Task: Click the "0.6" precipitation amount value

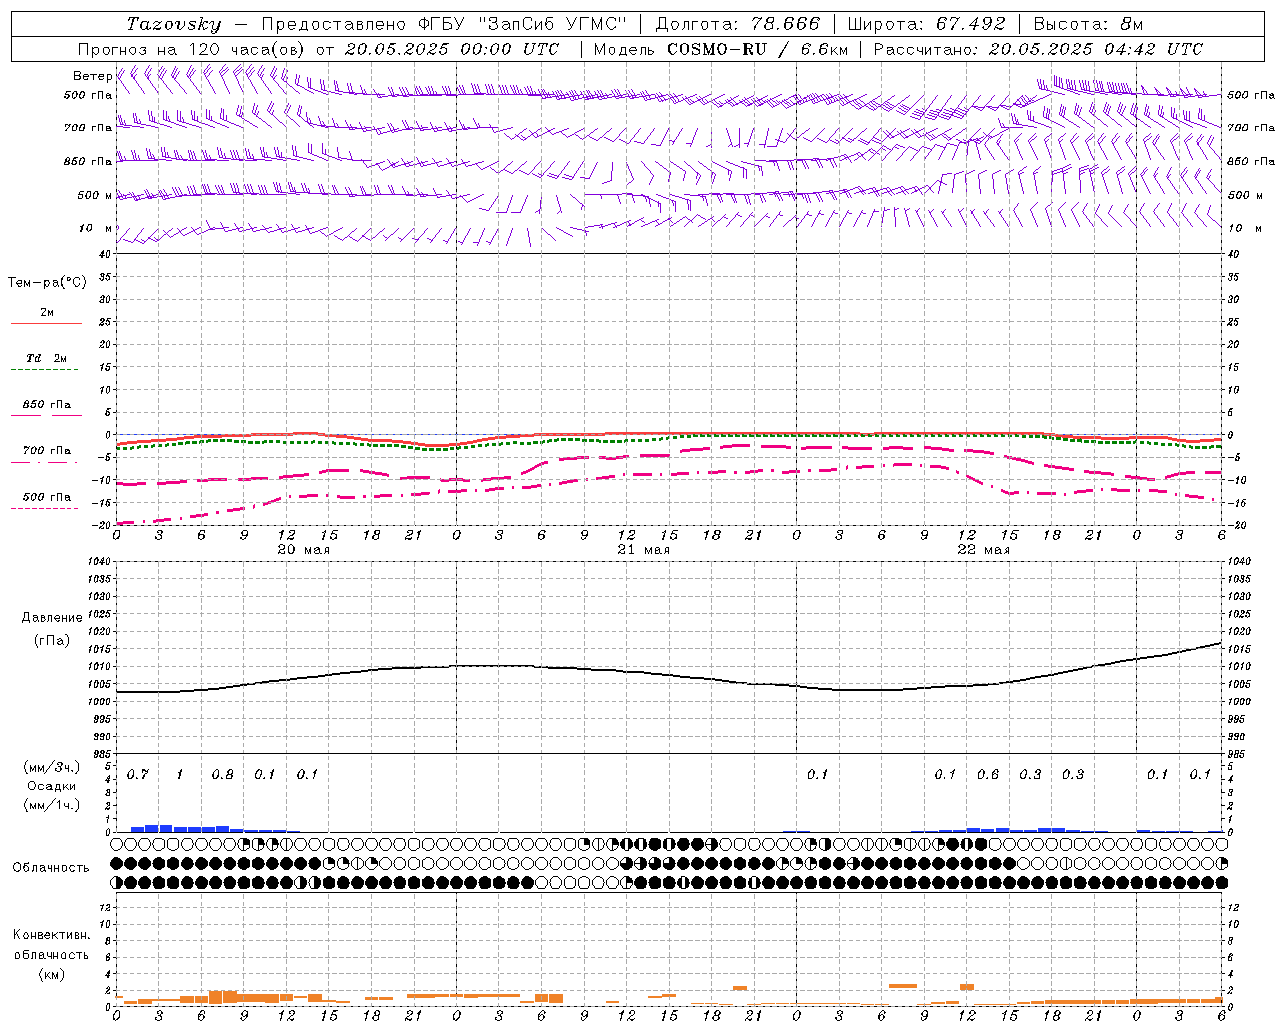Action: click(x=988, y=775)
